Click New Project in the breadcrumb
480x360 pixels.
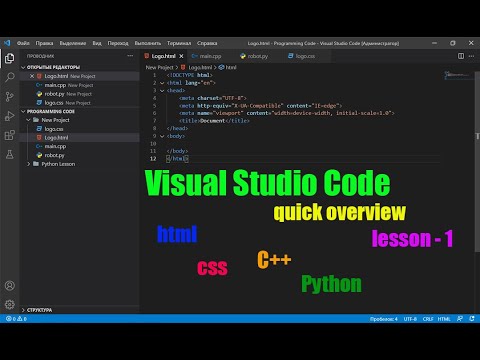pos(159,67)
